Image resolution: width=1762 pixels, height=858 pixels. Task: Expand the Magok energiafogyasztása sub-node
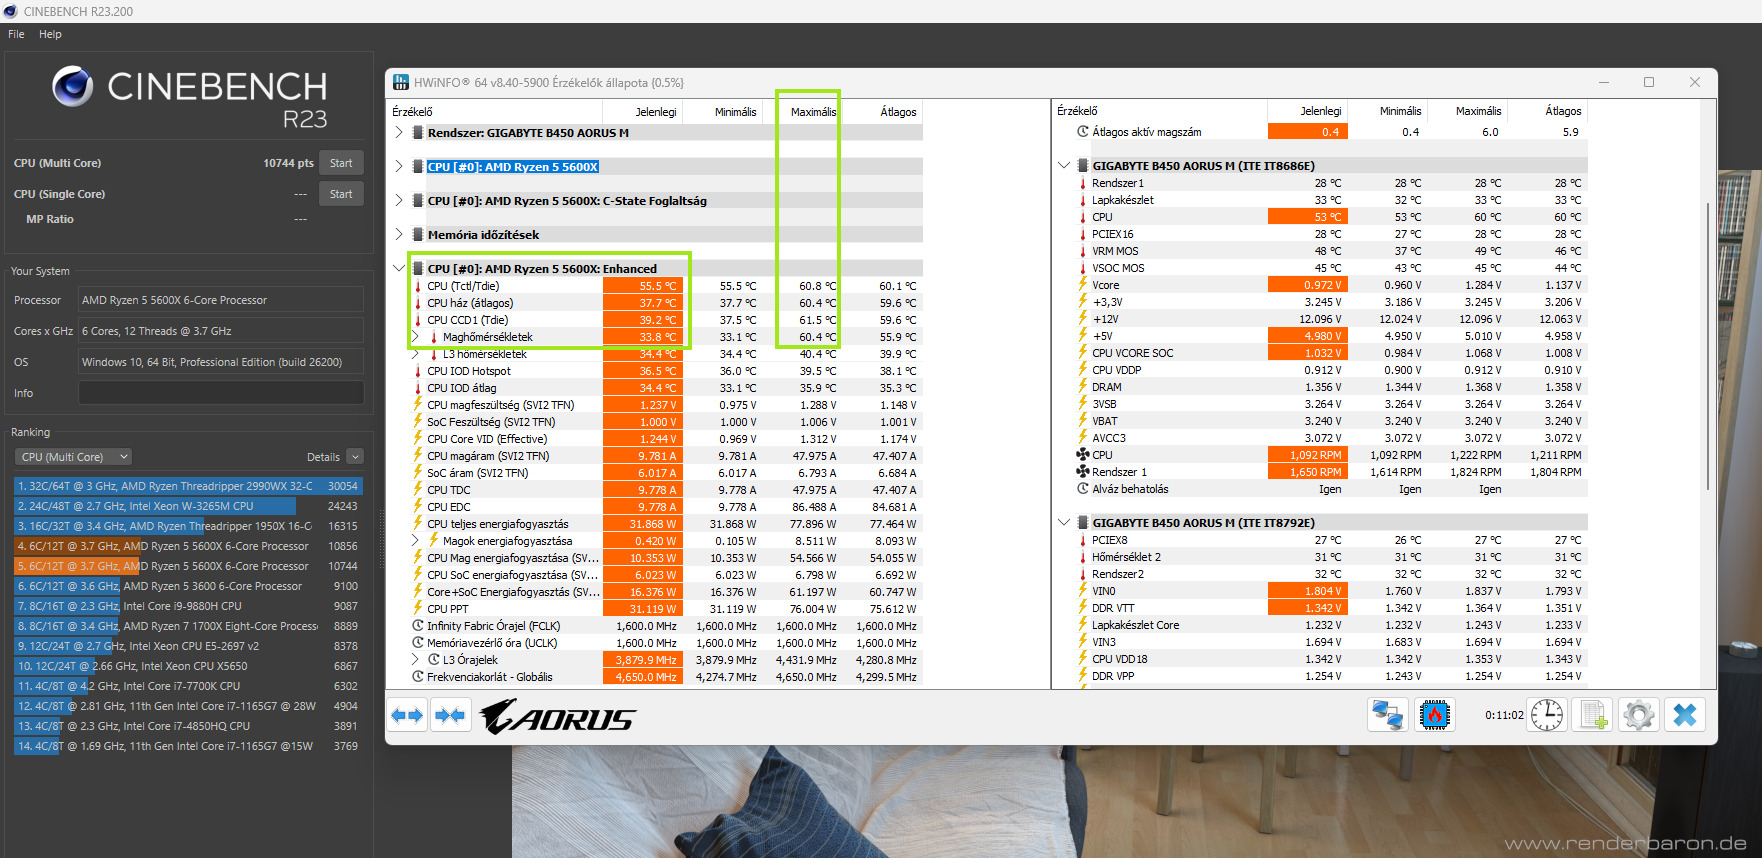point(415,541)
